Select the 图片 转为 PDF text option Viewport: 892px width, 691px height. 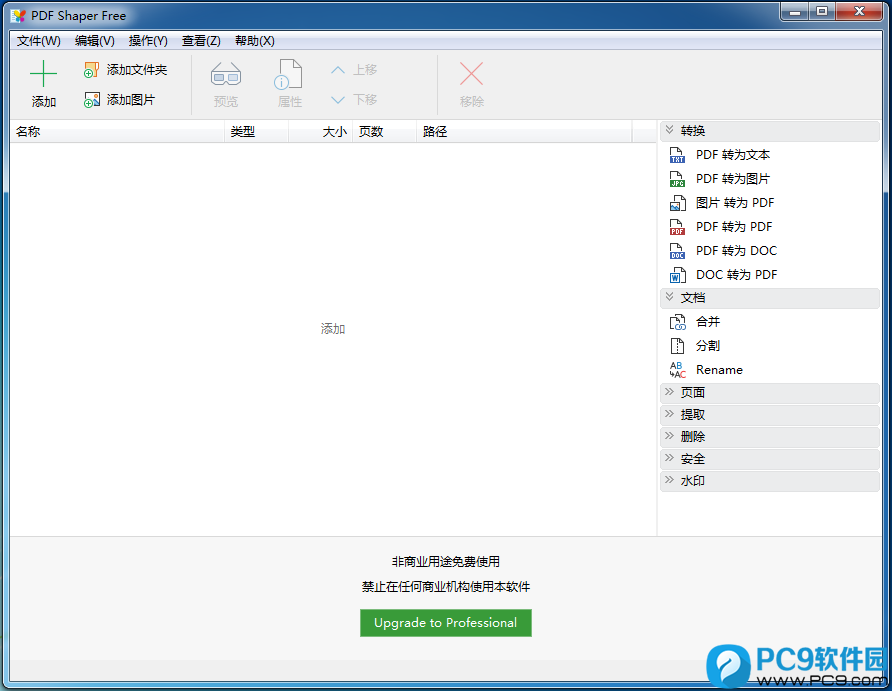click(734, 203)
